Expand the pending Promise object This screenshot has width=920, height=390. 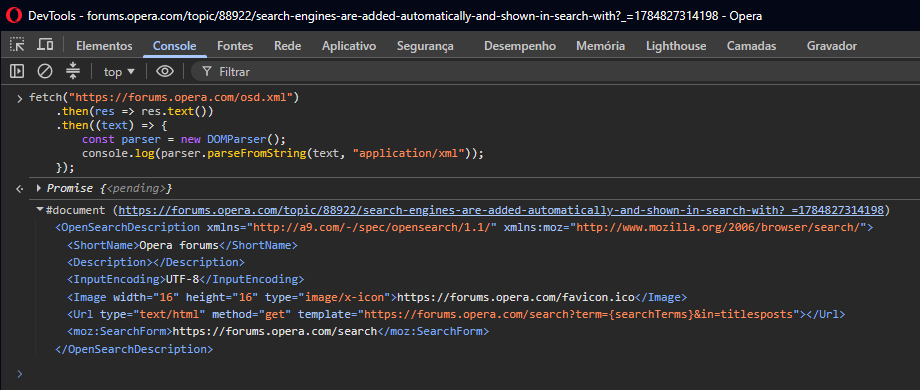click(x=39, y=188)
